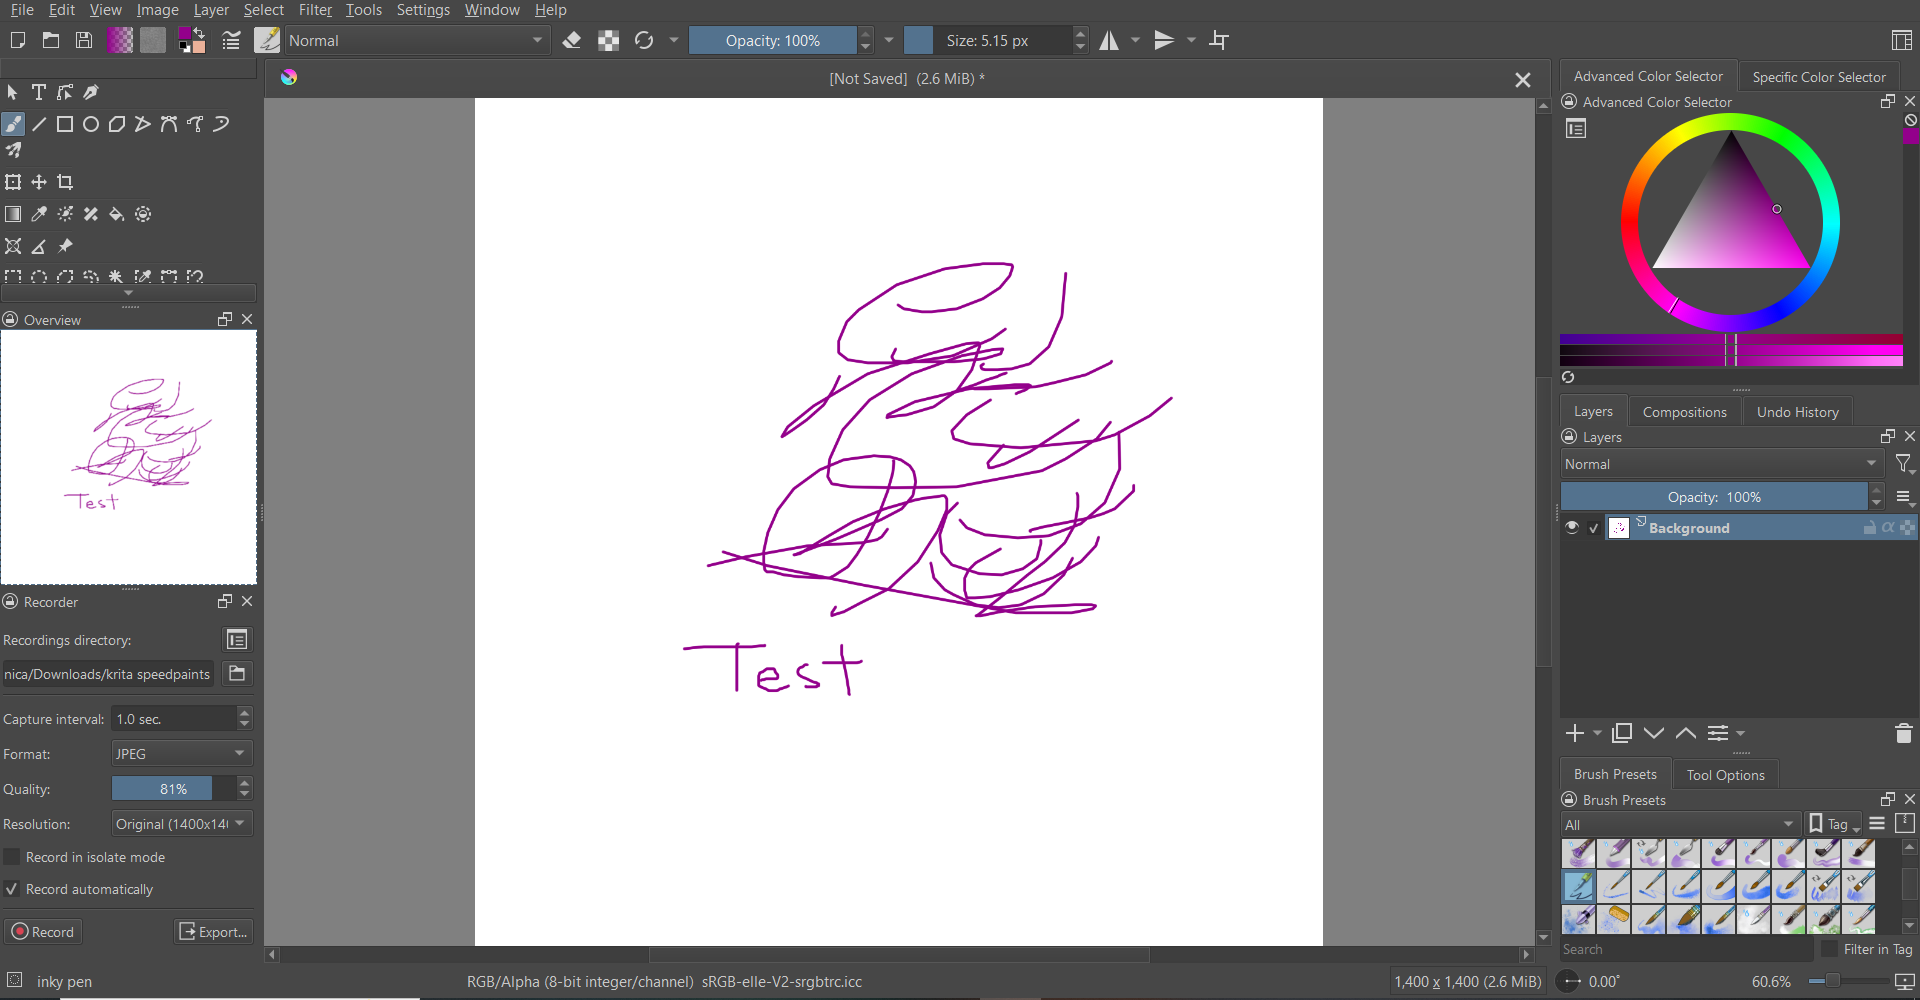Select the Freehand Brush tool
Viewport: 1920px width, 1000px height.
[x=13, y=124]
